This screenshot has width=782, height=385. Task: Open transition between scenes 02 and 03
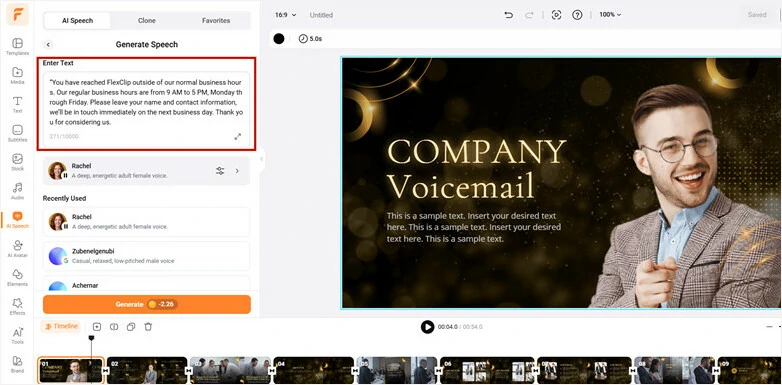point(189,371)
